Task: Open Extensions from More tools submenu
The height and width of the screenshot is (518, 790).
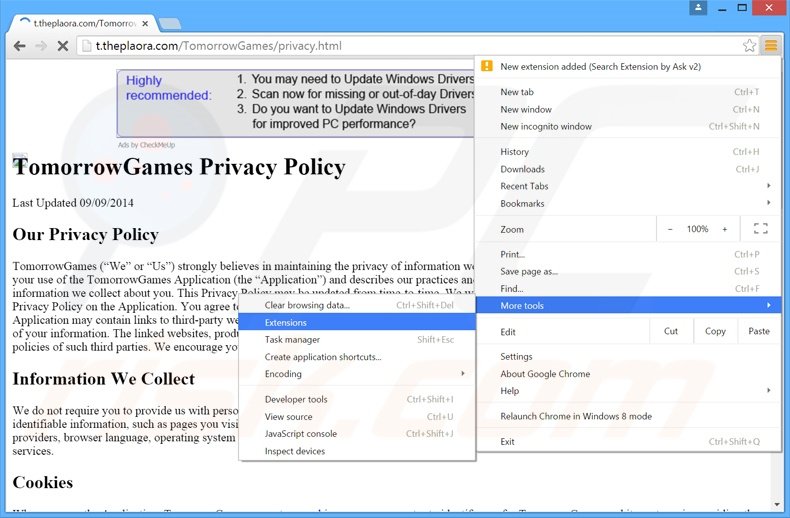Action: [x=357, y=322]
